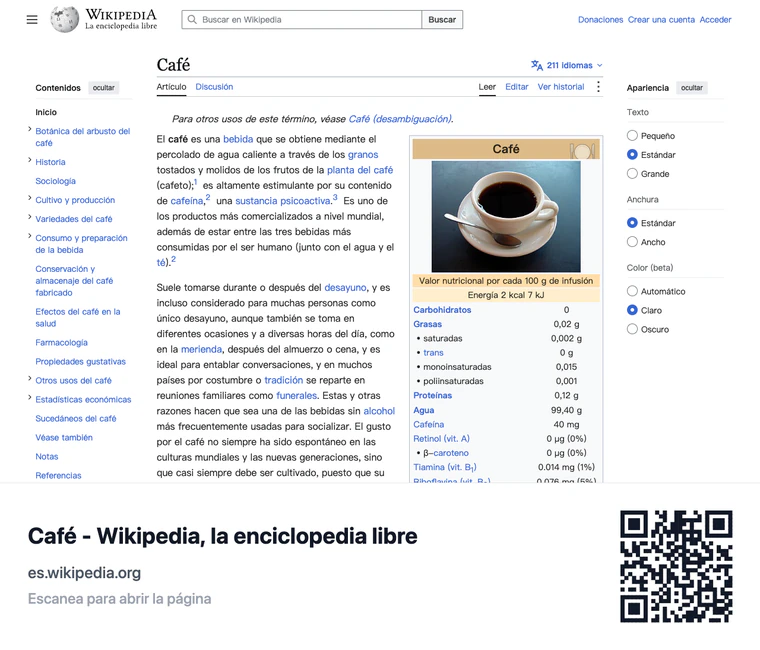Screen dimensions: 760x650
Task: Go to Sucedáneos del café section
Action: point(76,418)
